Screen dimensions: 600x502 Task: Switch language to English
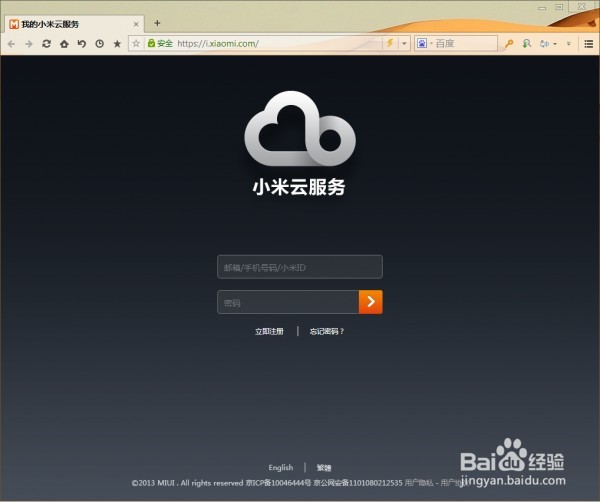pyautogui.click(x=281, y=468)
